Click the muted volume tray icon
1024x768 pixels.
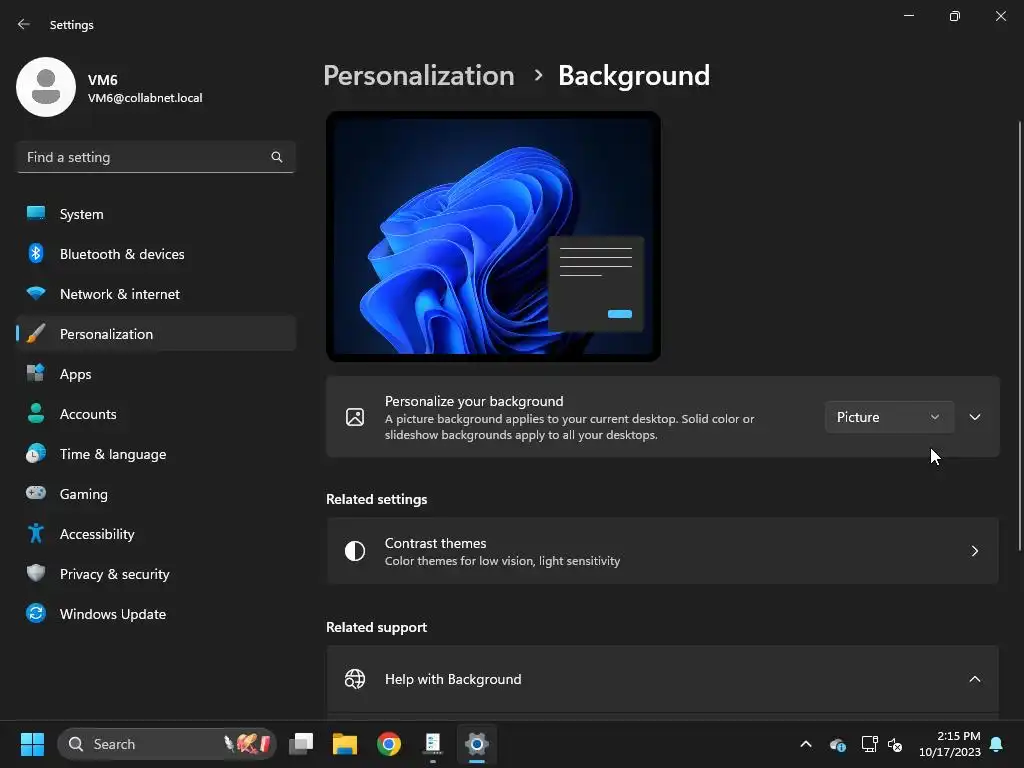(x=895, y=744)
